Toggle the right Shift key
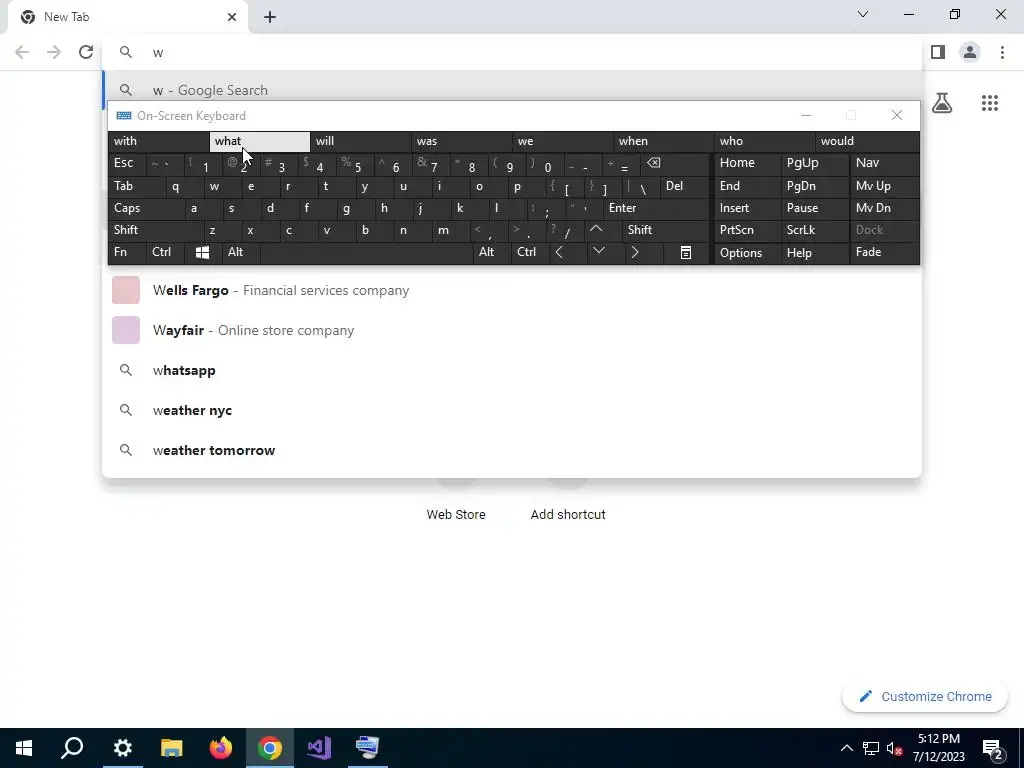The width and height of the screenshot is (1024, 768). 665,230
